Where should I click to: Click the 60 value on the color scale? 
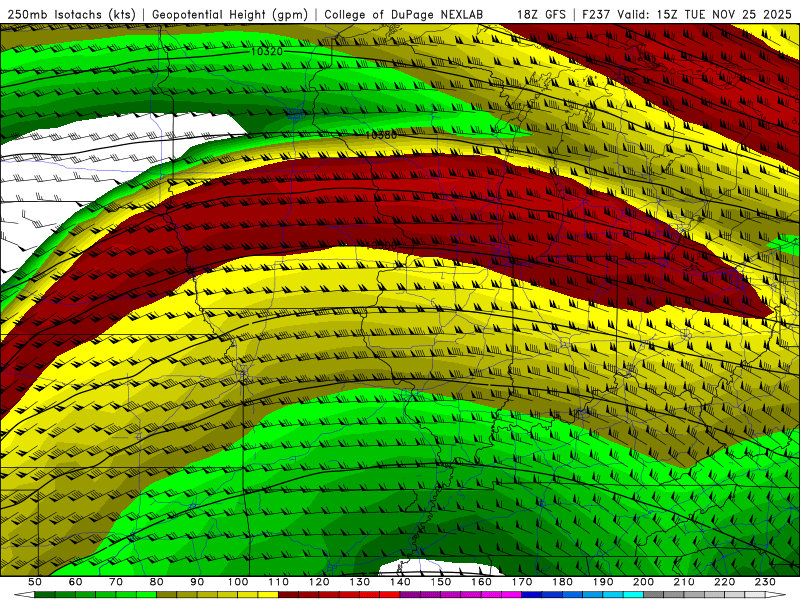click(75, 582)
